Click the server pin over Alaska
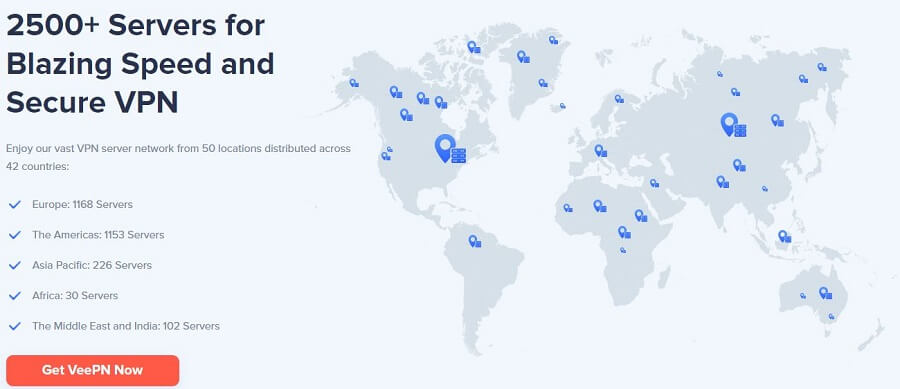900x389 pixels. pos(354,83)
